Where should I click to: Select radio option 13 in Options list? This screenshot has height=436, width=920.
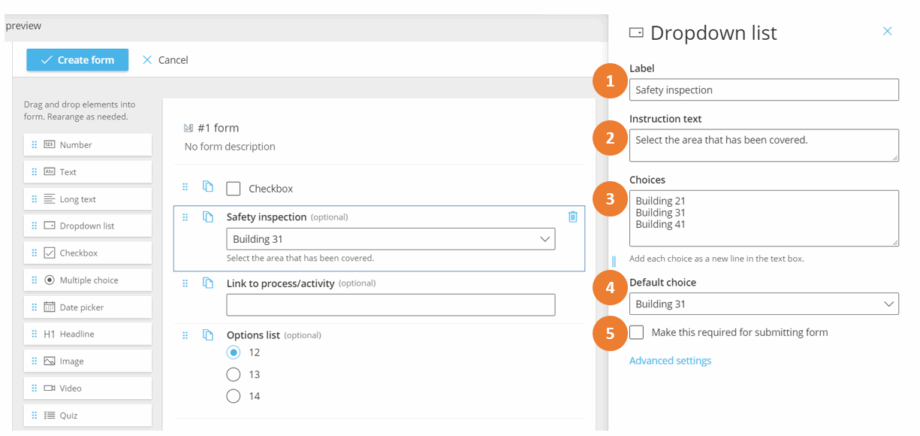coord(234,374)
